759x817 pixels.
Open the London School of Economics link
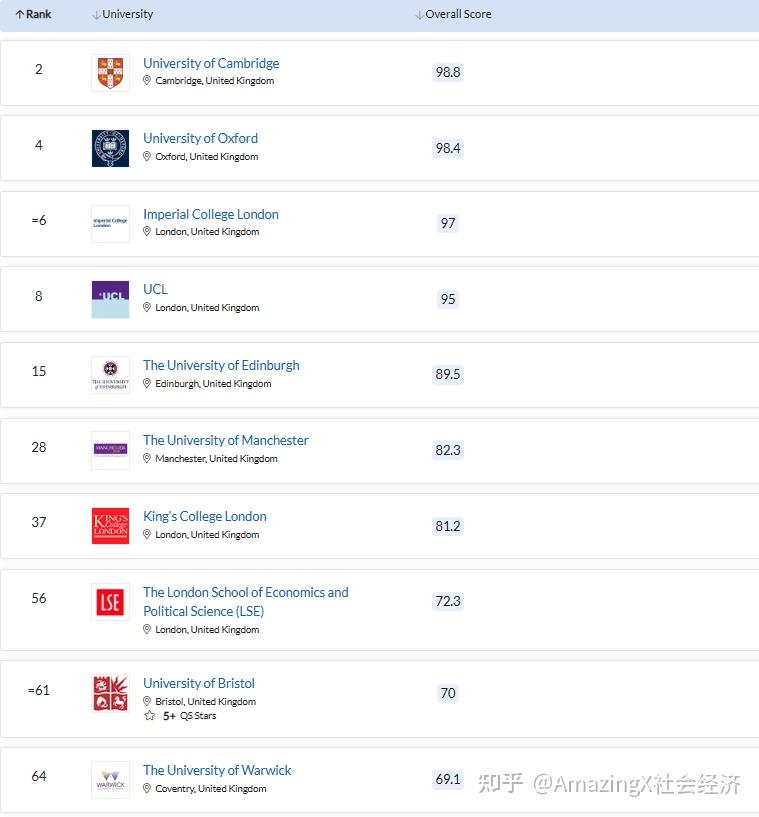246,602
